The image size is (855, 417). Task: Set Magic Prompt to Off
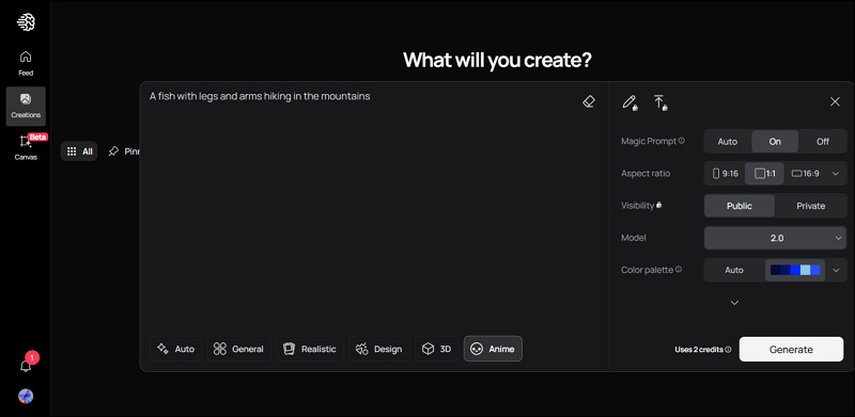pyautogui.click(x=823, y=141)
